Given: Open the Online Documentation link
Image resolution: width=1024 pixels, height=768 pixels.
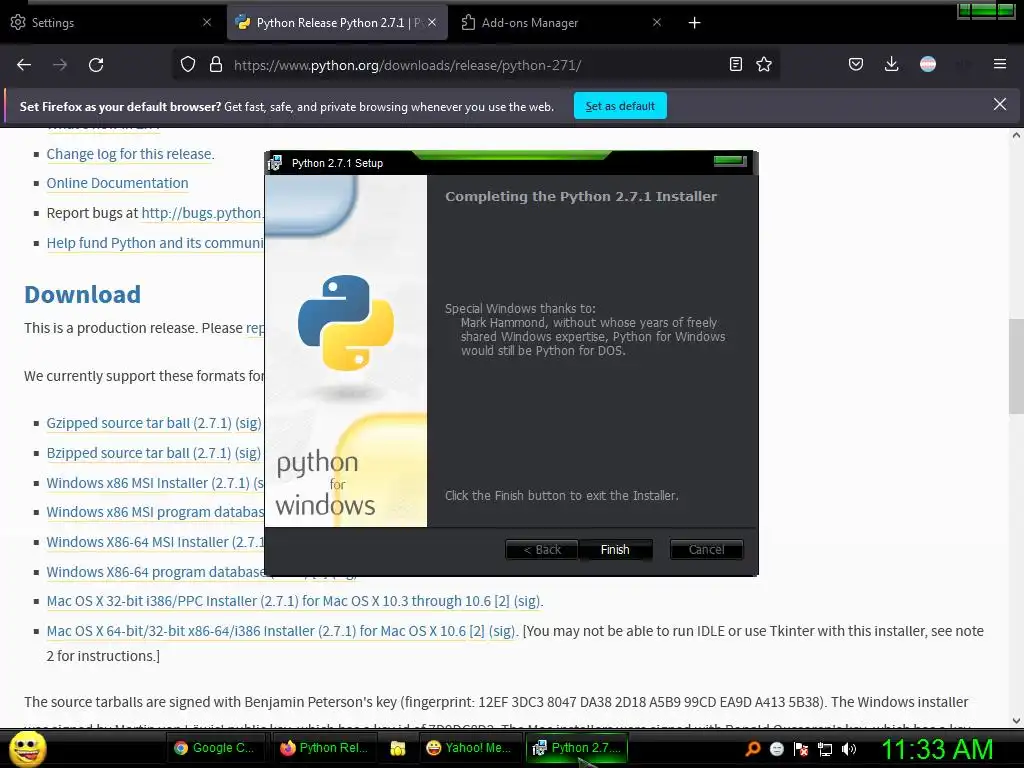Looking at the screenshot, I should [x=118, y=184].
